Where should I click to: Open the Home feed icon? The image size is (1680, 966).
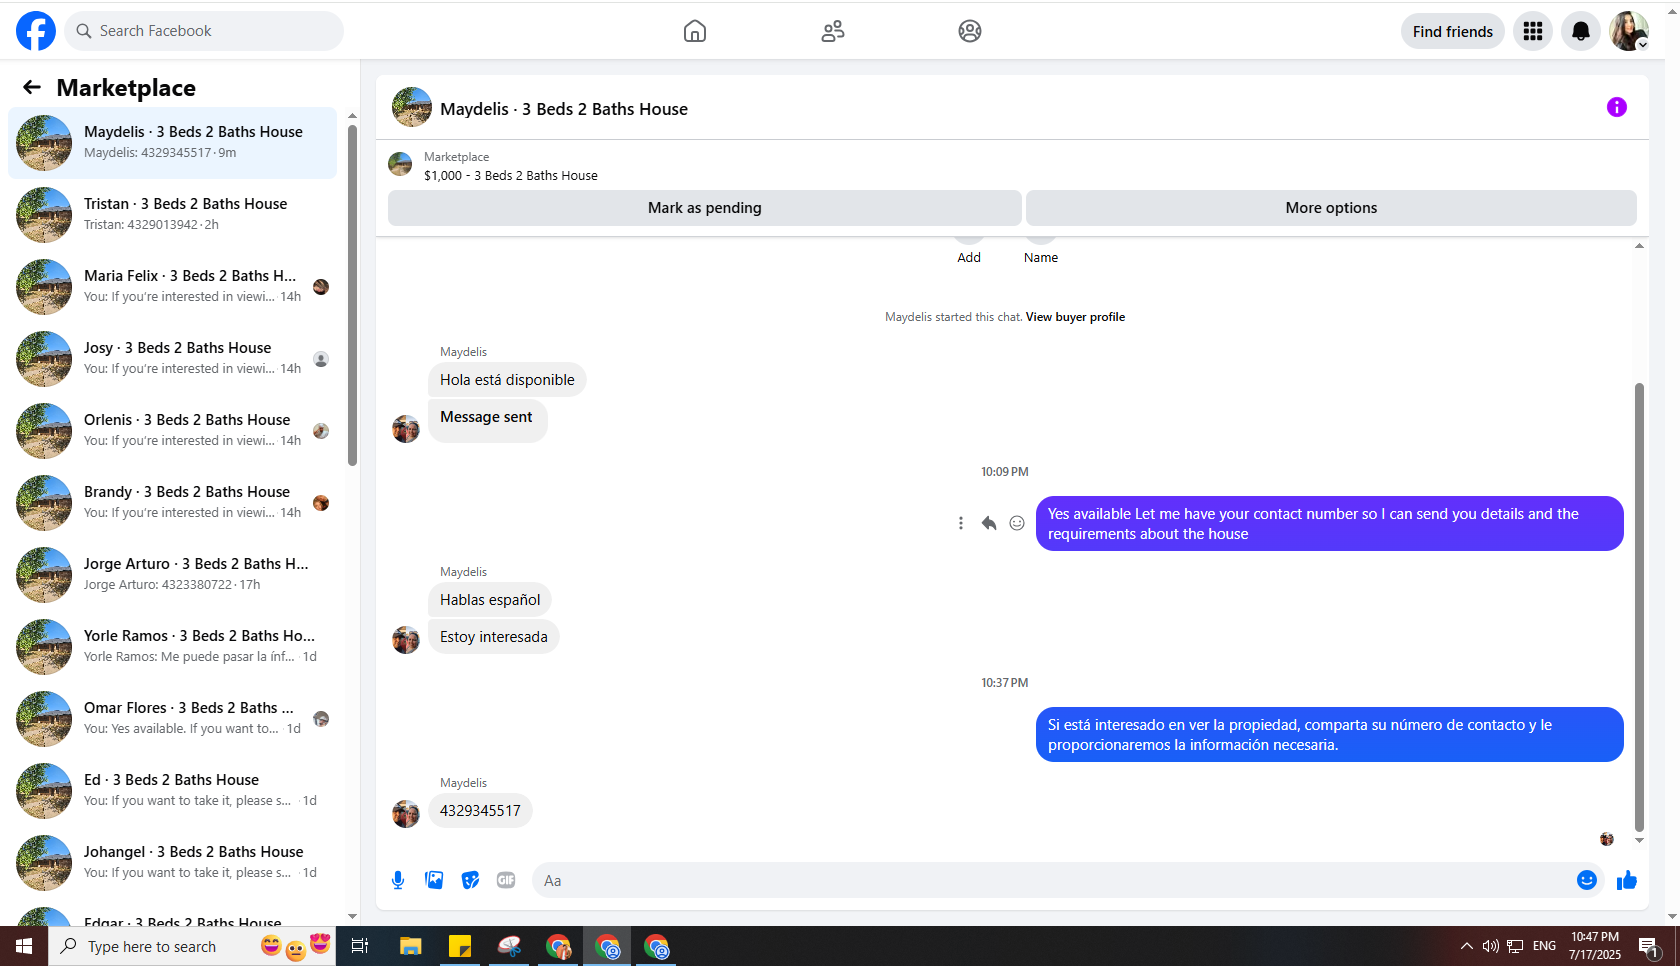(x=695, y=31)
